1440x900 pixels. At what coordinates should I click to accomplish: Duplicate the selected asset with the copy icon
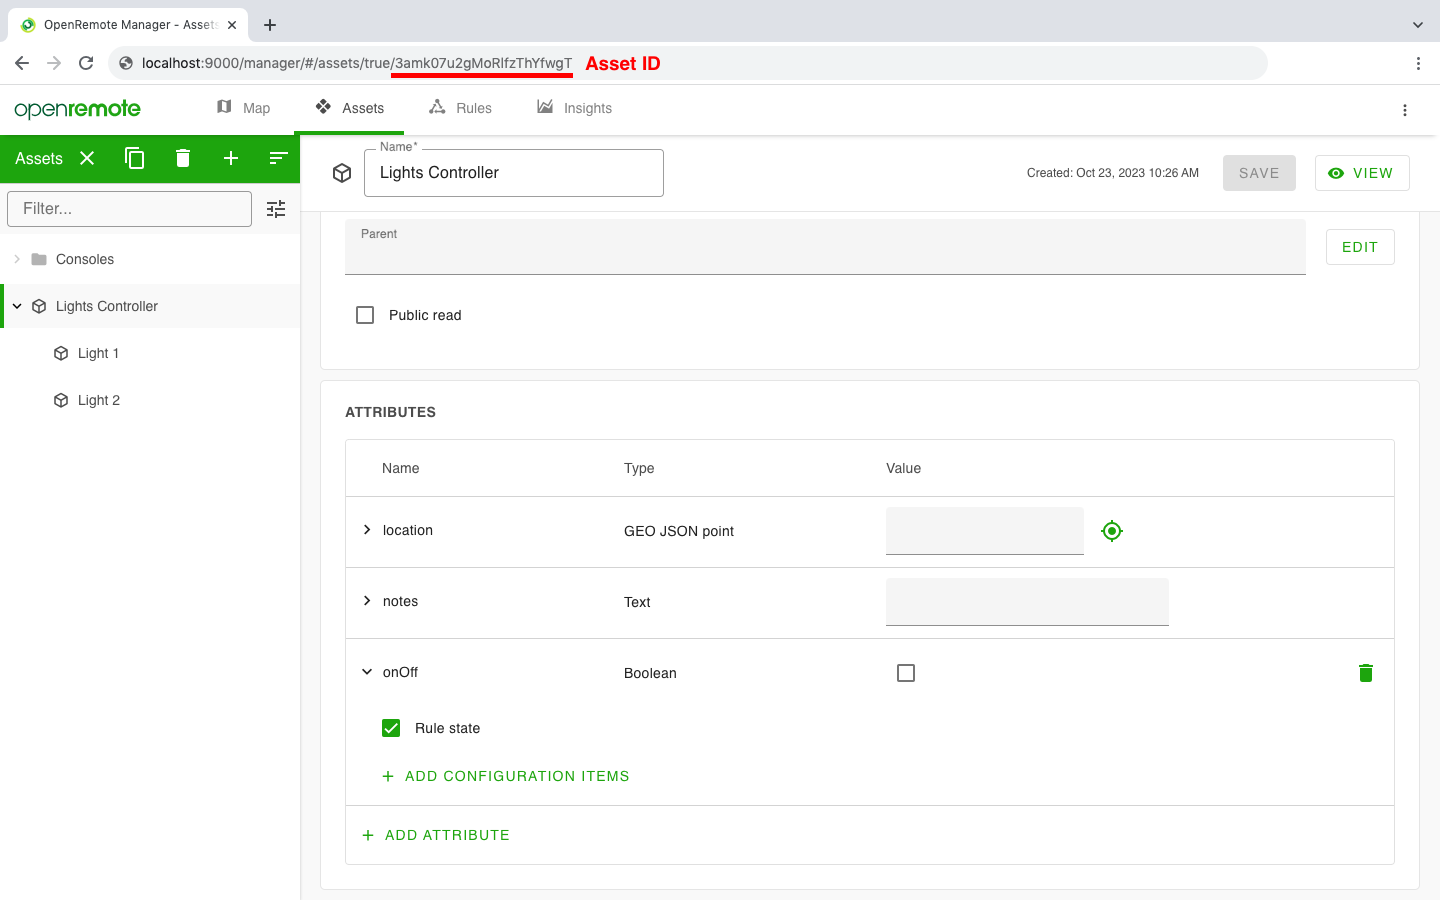pos(135,158)
